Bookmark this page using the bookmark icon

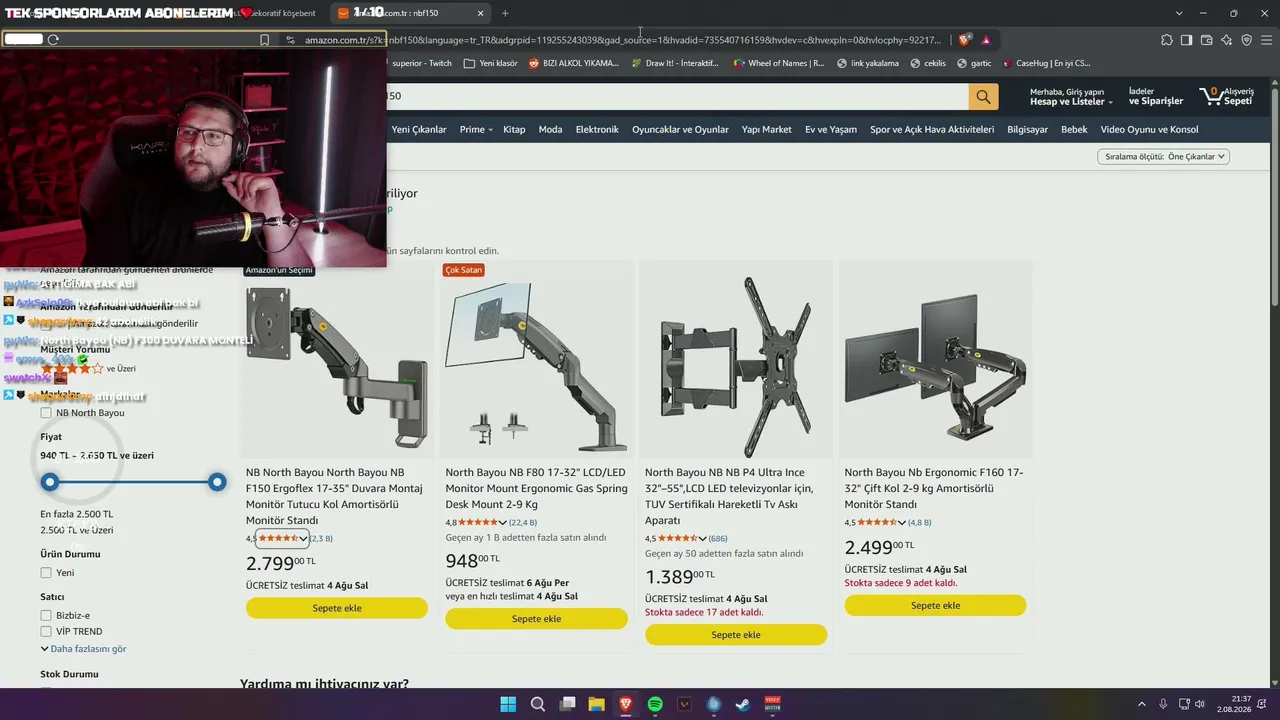click(x=264, y=40)
